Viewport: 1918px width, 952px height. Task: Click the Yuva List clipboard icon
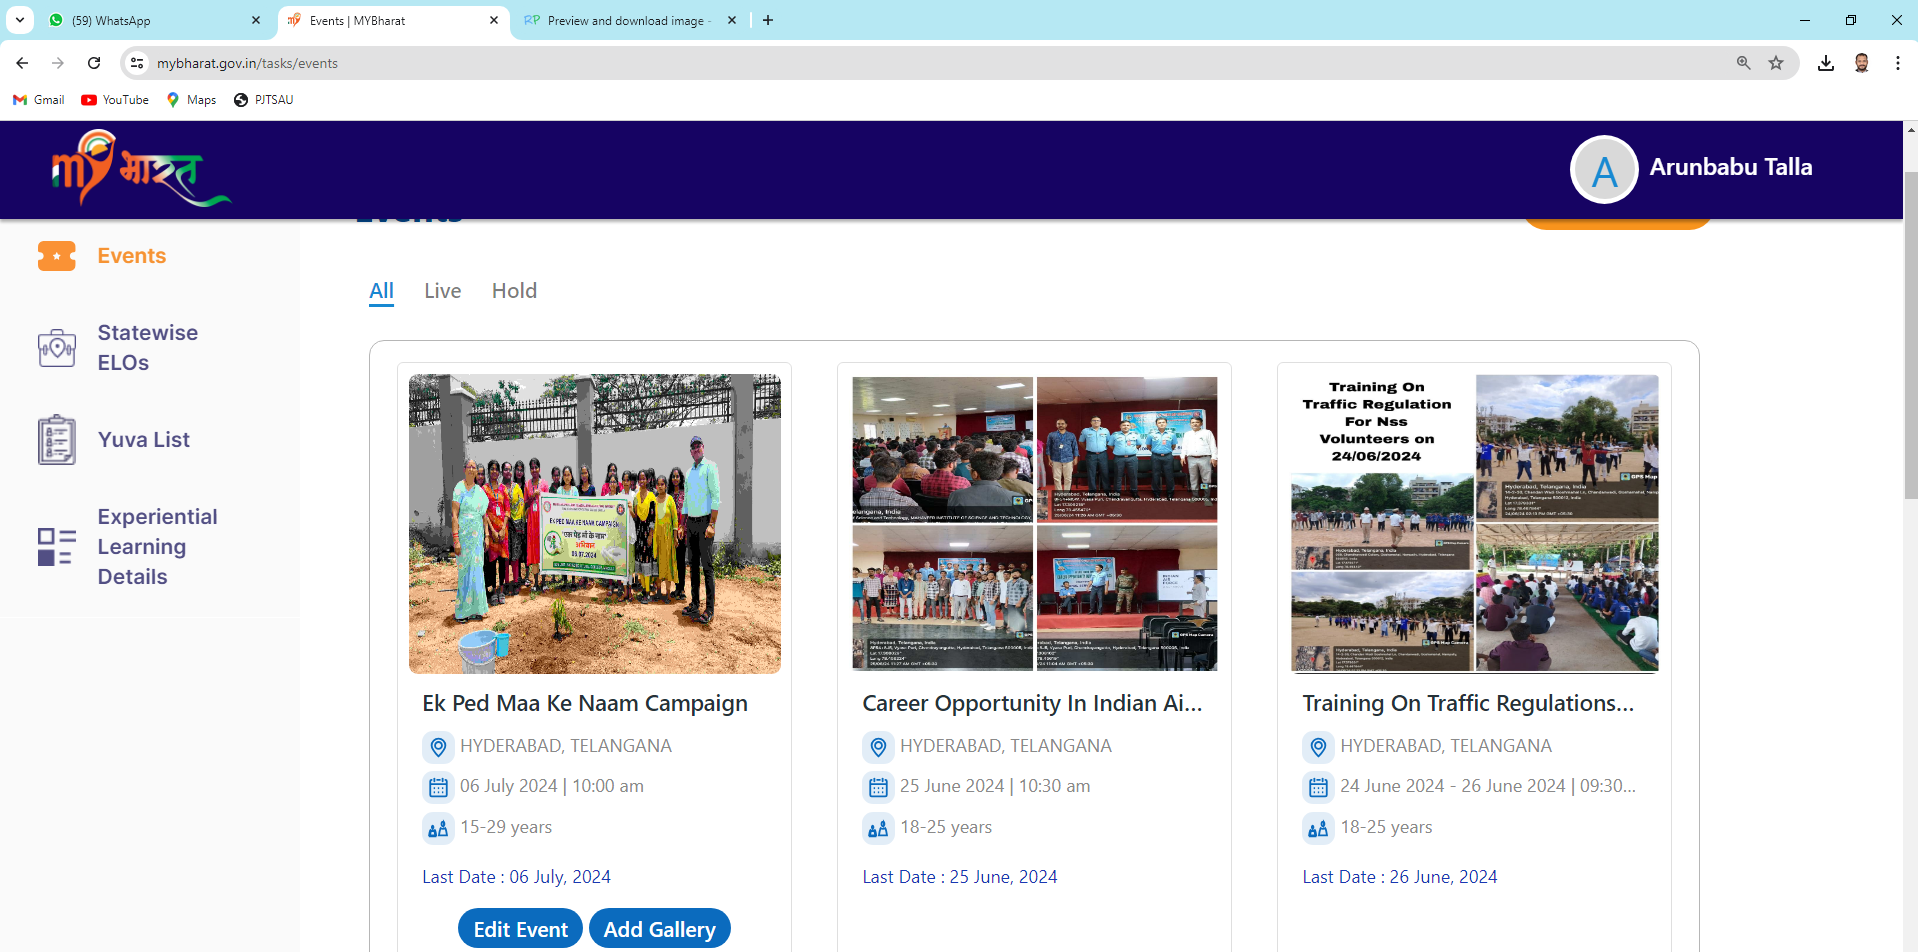(x=57, y=440)
